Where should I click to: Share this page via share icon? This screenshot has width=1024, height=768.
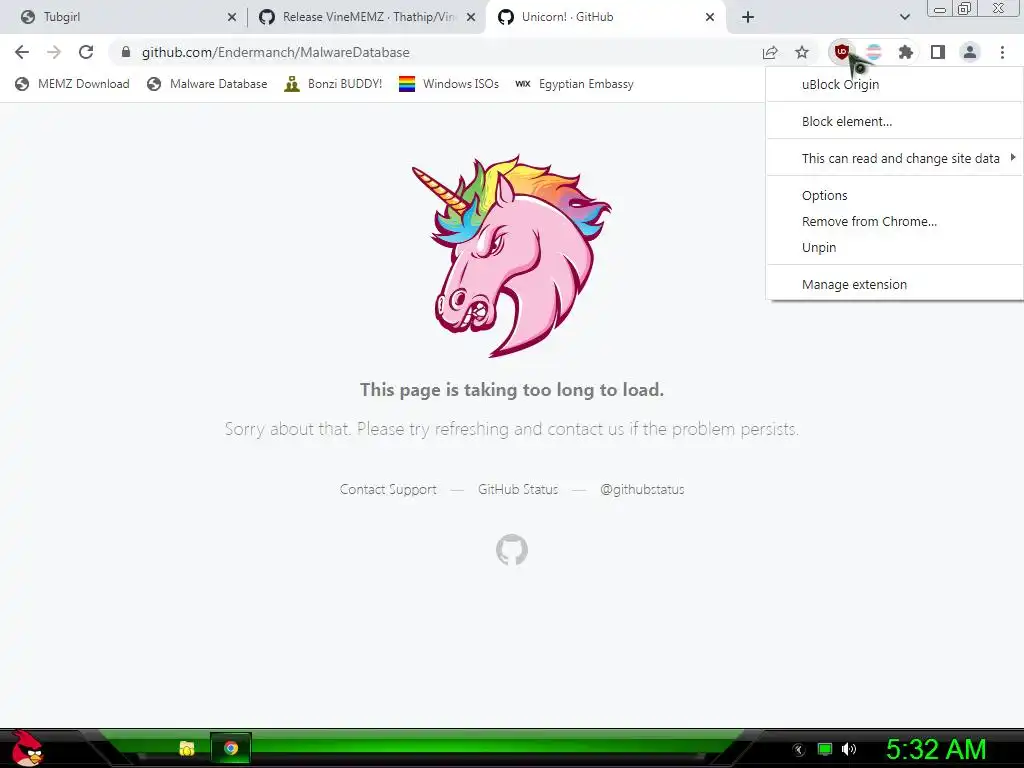click(770, 52)
